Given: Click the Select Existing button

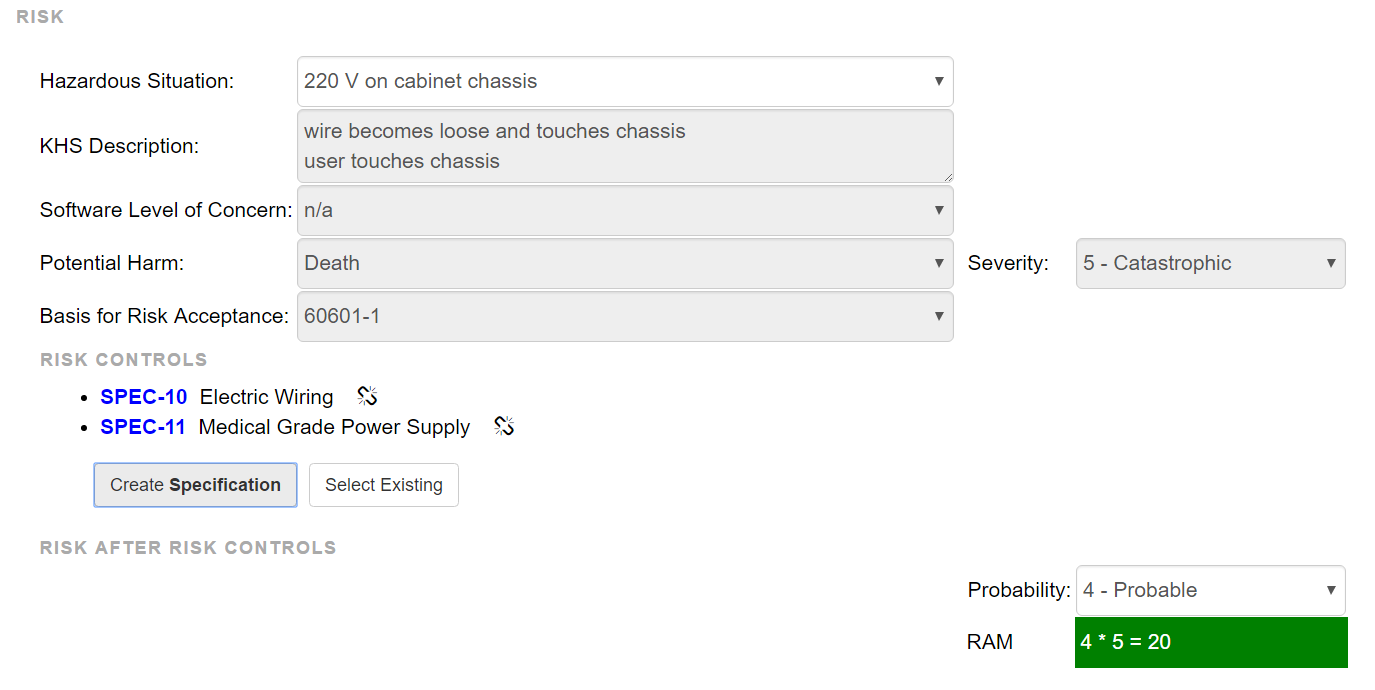Looking at the screenshot, I should click(384, 485).
